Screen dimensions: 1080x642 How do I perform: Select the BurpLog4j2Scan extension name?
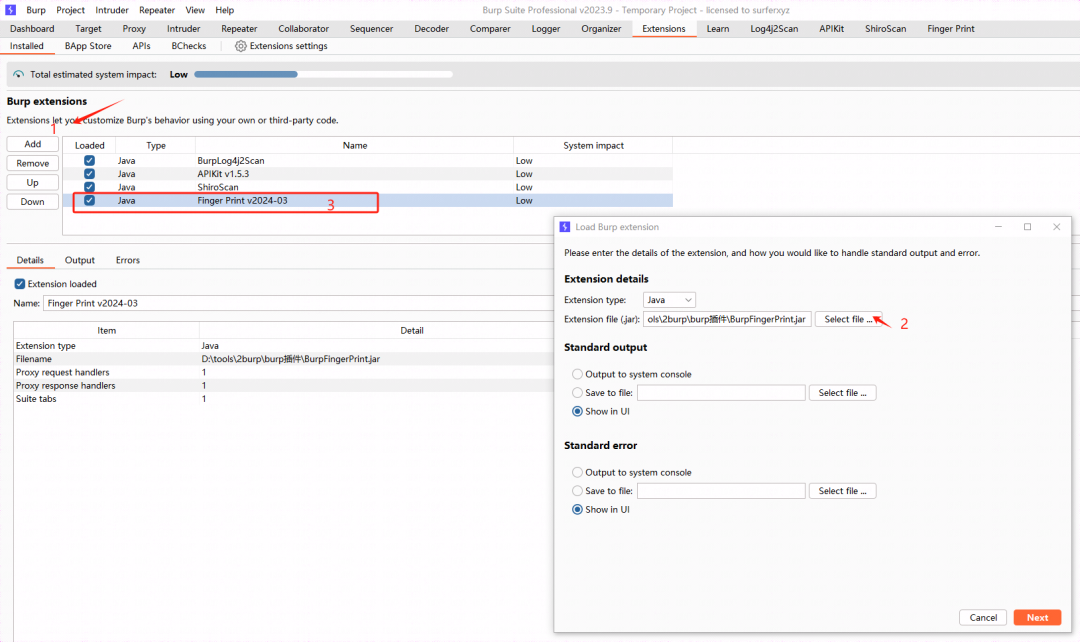pos(231,160)
